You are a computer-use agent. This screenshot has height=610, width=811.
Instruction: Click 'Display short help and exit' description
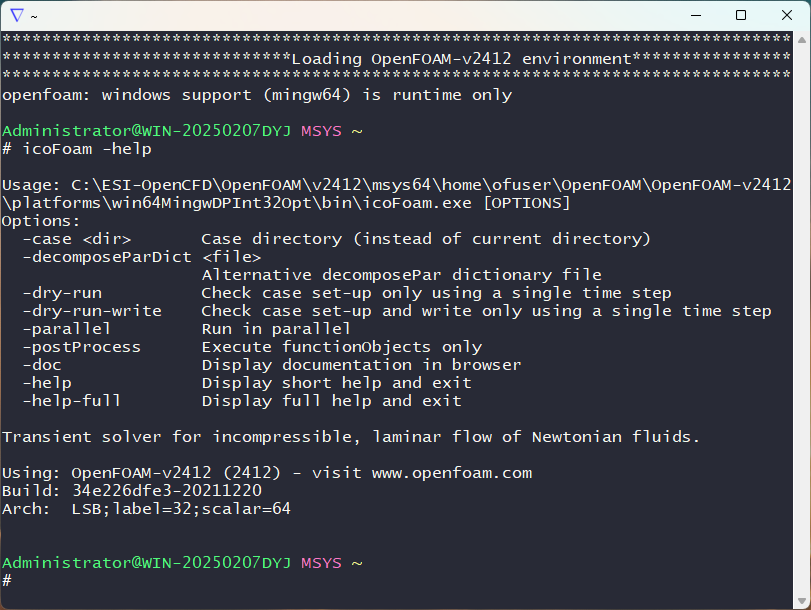click(x=337, y=383)
